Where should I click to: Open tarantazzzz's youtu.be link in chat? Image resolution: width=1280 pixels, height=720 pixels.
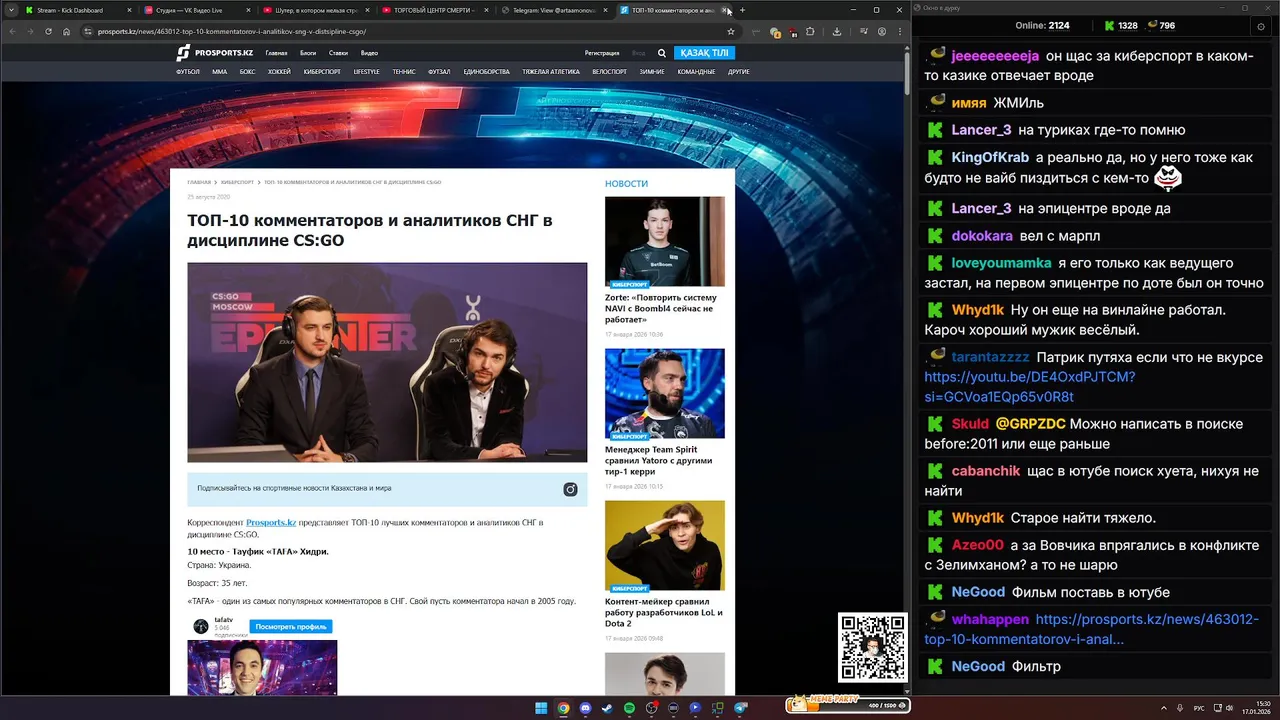1030,387
